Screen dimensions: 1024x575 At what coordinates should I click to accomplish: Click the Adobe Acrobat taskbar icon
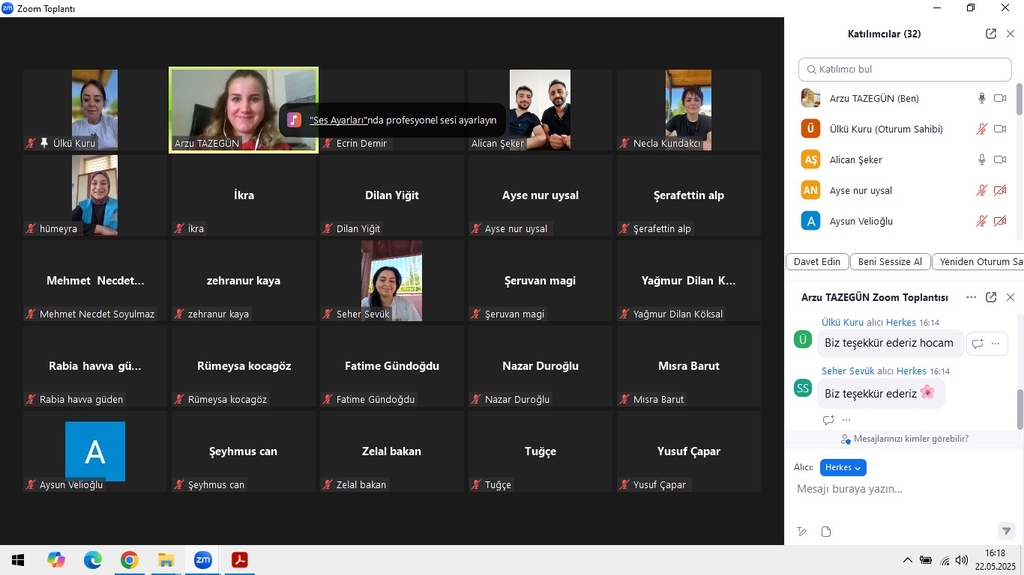point(240,560)
